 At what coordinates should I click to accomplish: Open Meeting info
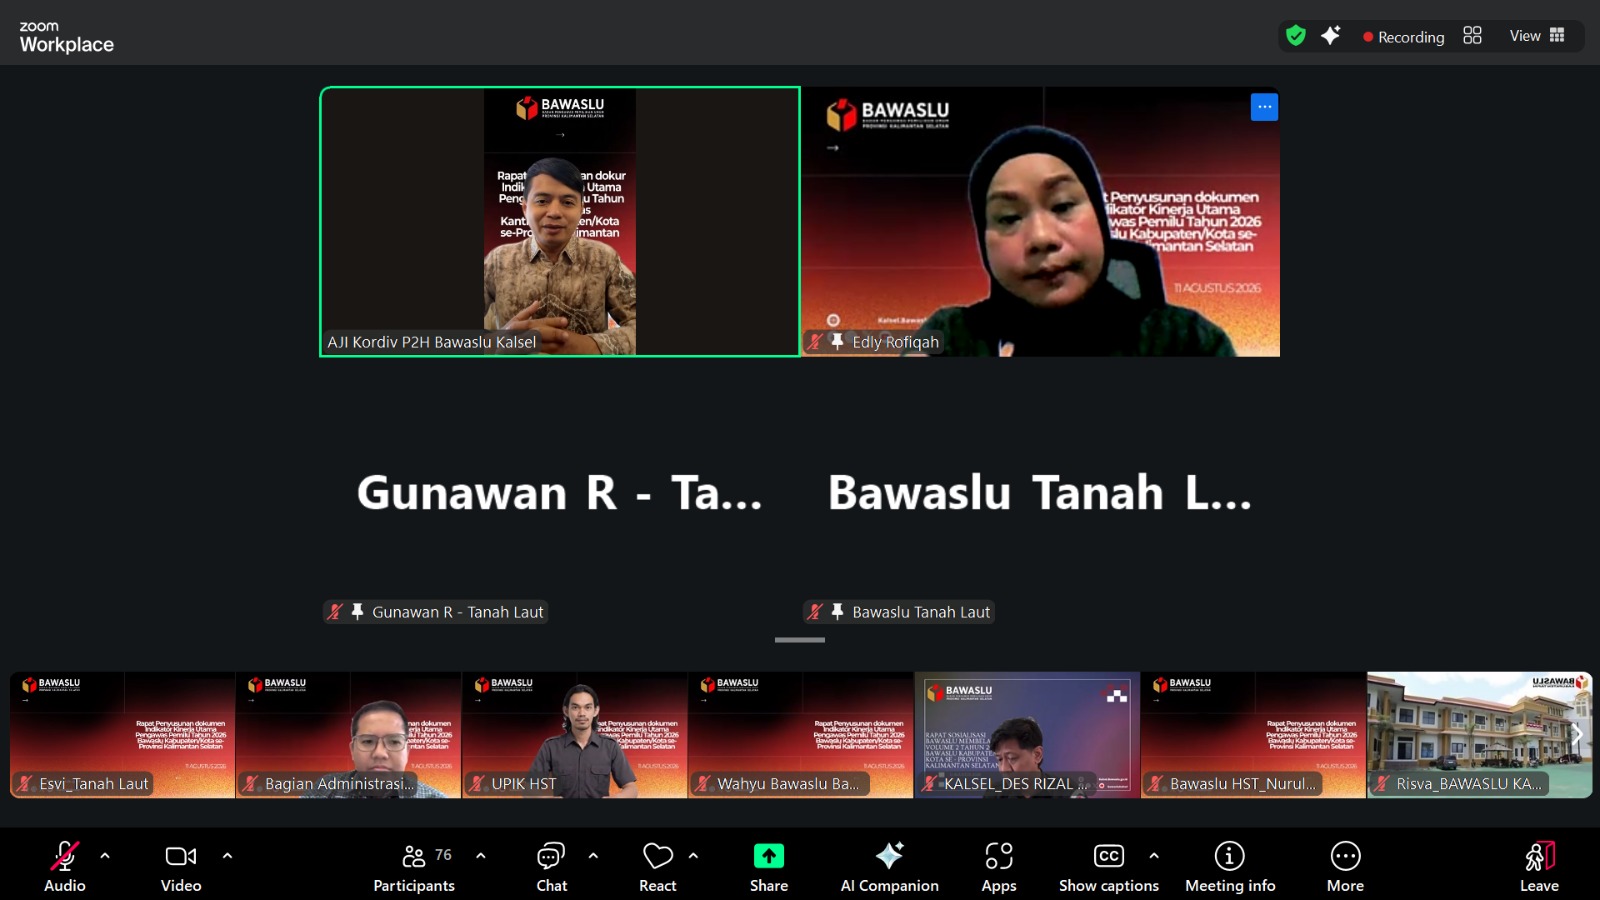pyautogui.click(x=1230, y=866)
